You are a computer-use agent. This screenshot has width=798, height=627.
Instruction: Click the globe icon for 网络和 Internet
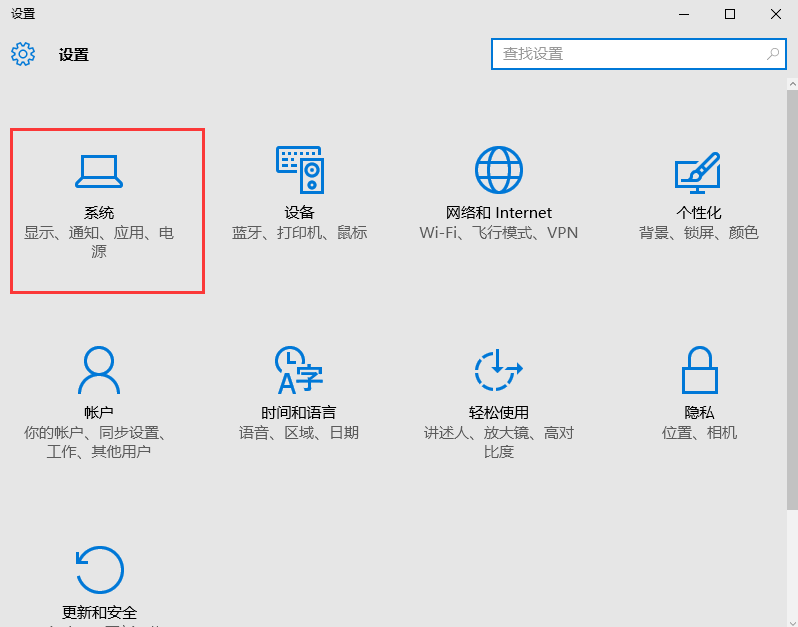click(498, 170)
